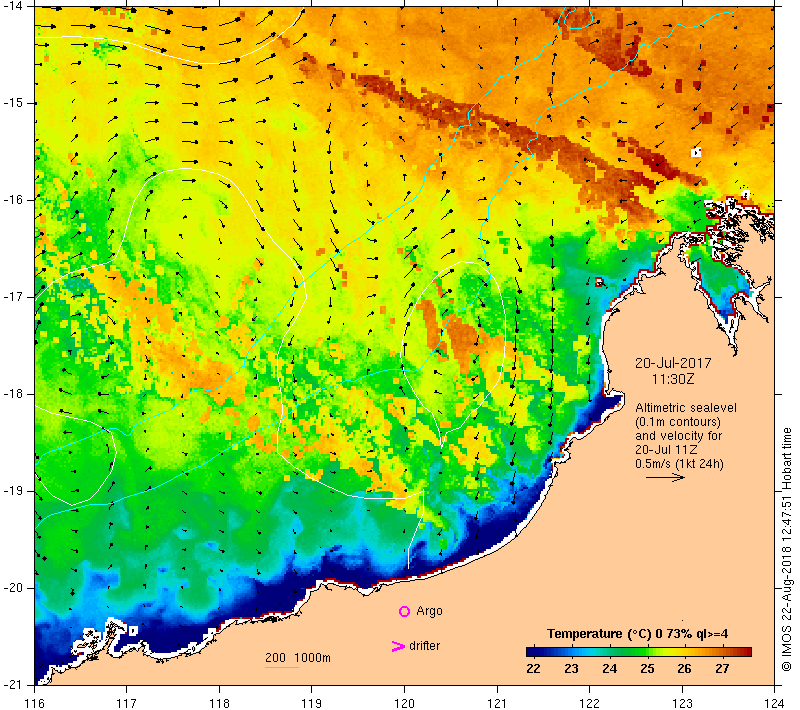Click the color bar value '24'
Screen dimensions: 800x710
tap(609, 669)
